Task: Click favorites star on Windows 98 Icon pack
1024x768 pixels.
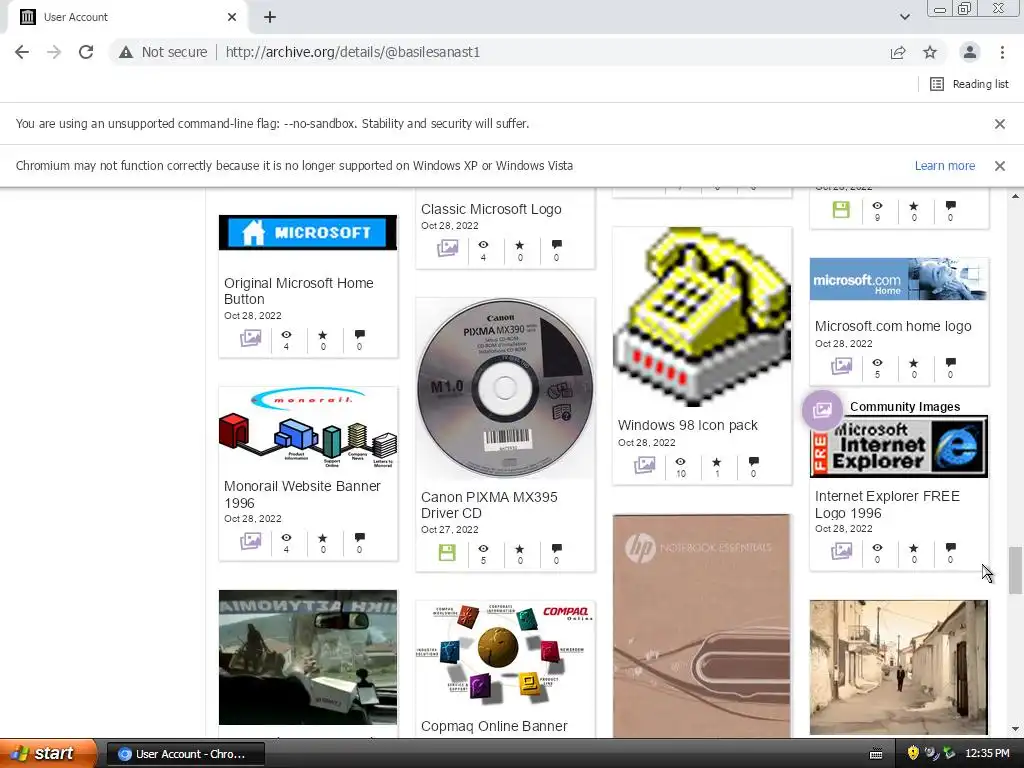Action: (717, 462)
